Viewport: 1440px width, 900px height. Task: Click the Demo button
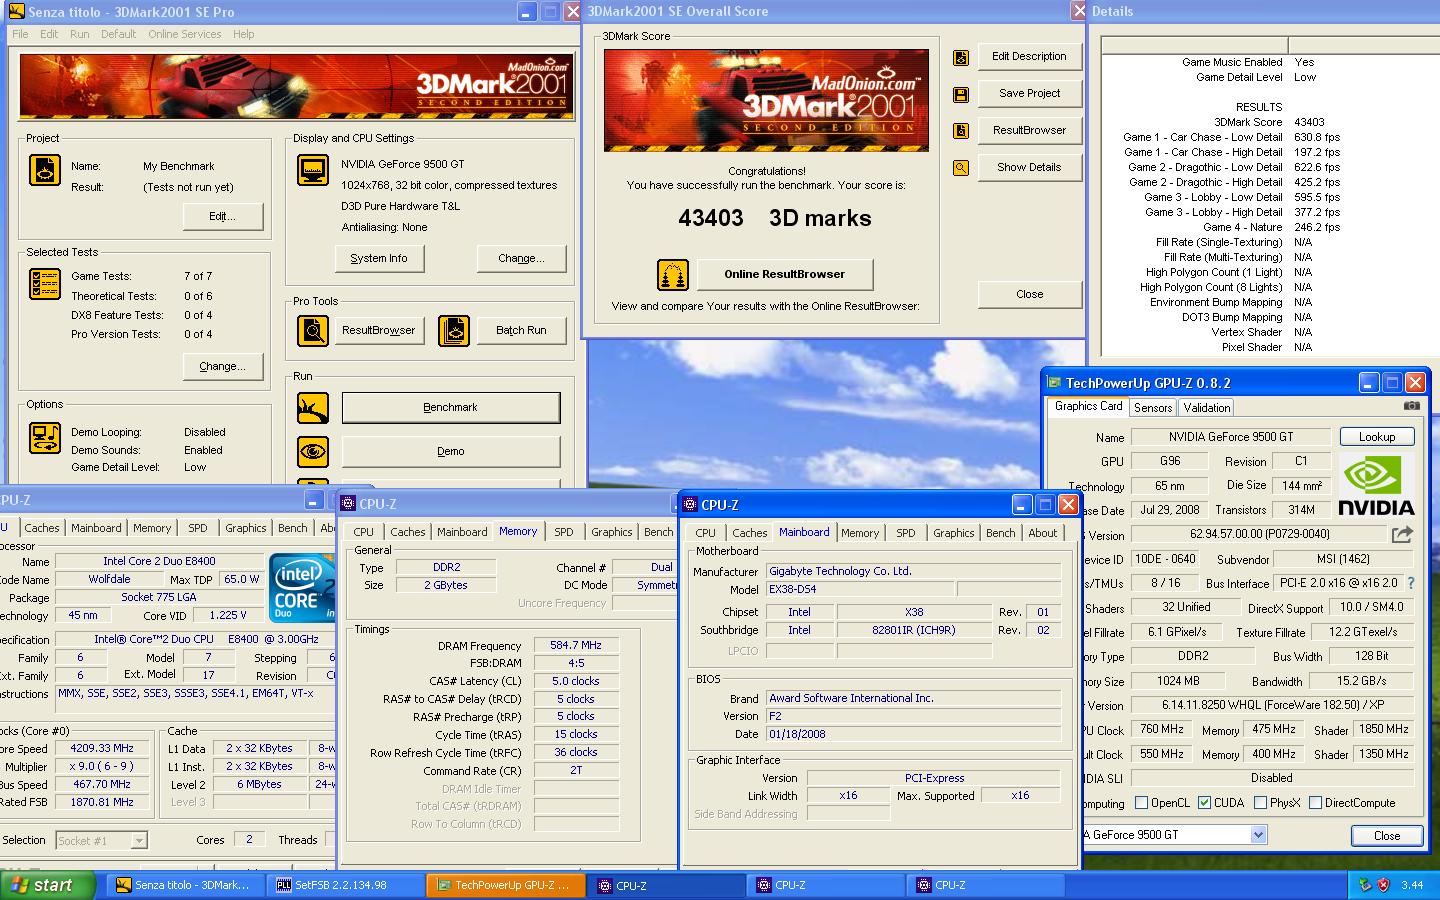click(x=451, y=451)
